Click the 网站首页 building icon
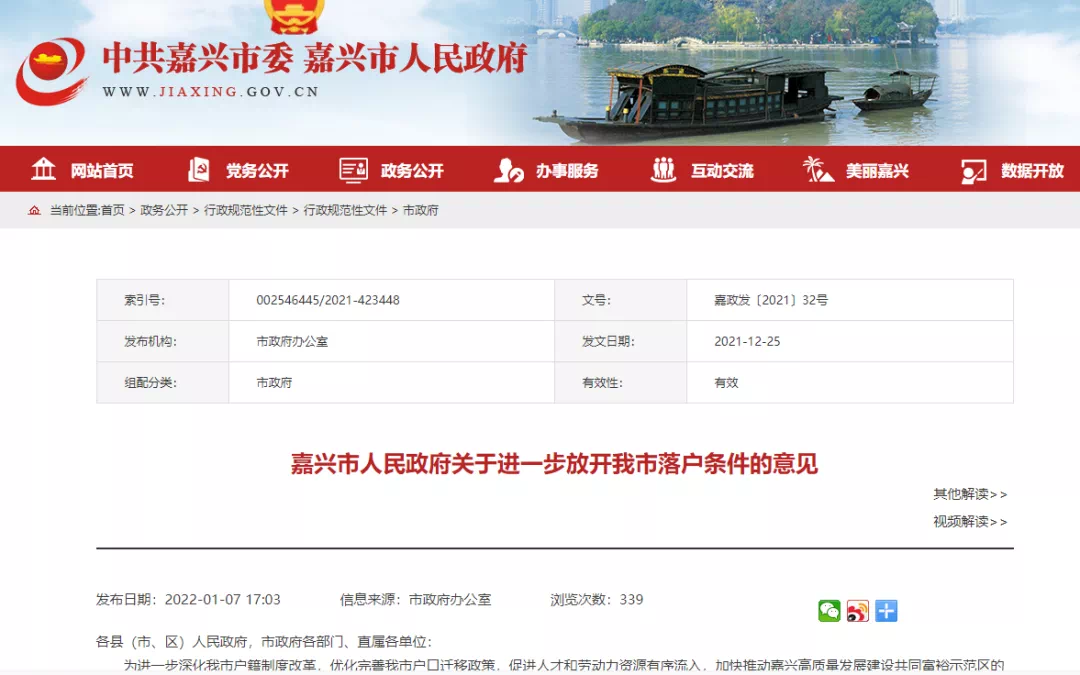 click(43, 169)
